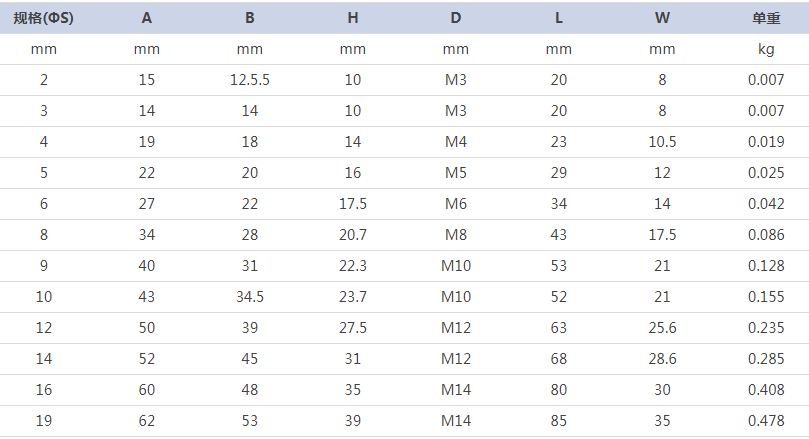Select the 0.478 weight cell
Viewport: 809px width, 439px height.
766,421
